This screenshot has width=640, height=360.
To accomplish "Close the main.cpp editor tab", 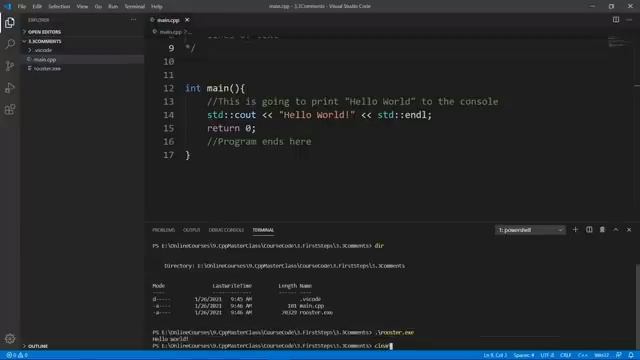I will click(187, 20).
